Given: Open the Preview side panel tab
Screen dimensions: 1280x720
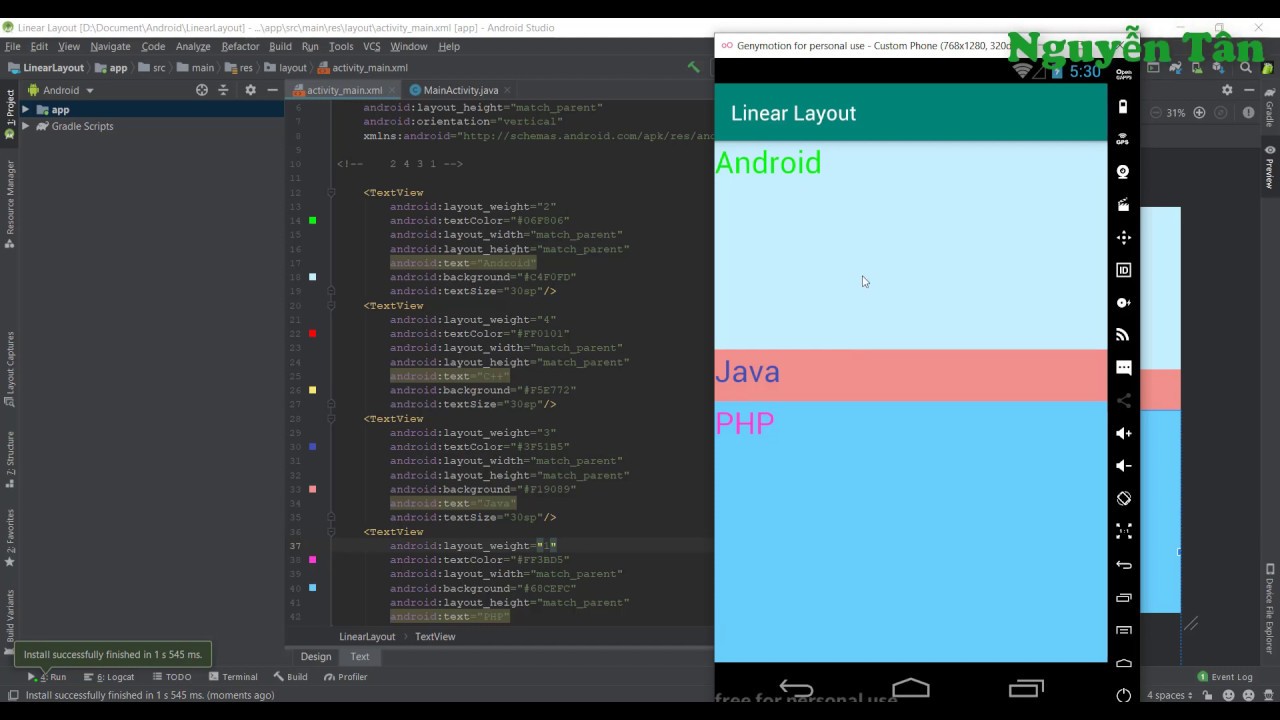Looking at the screenshot, I should point(1270,166).
